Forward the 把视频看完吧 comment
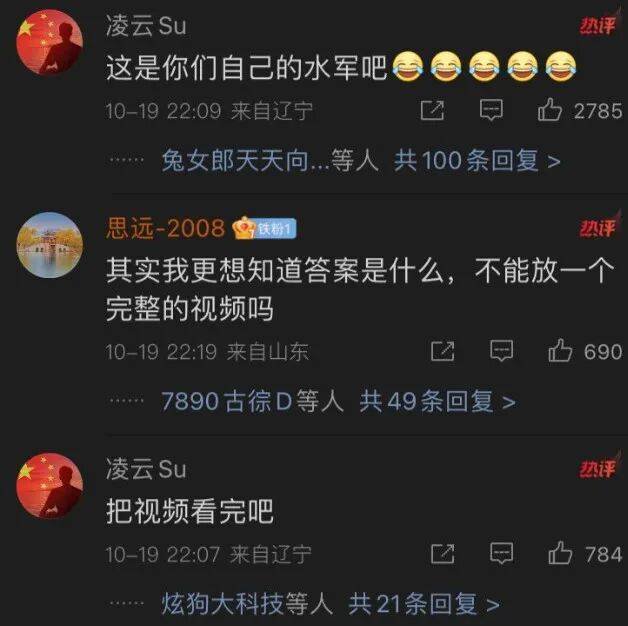The width and height of the screenshot is (628, 626). [x=443, y=554]
